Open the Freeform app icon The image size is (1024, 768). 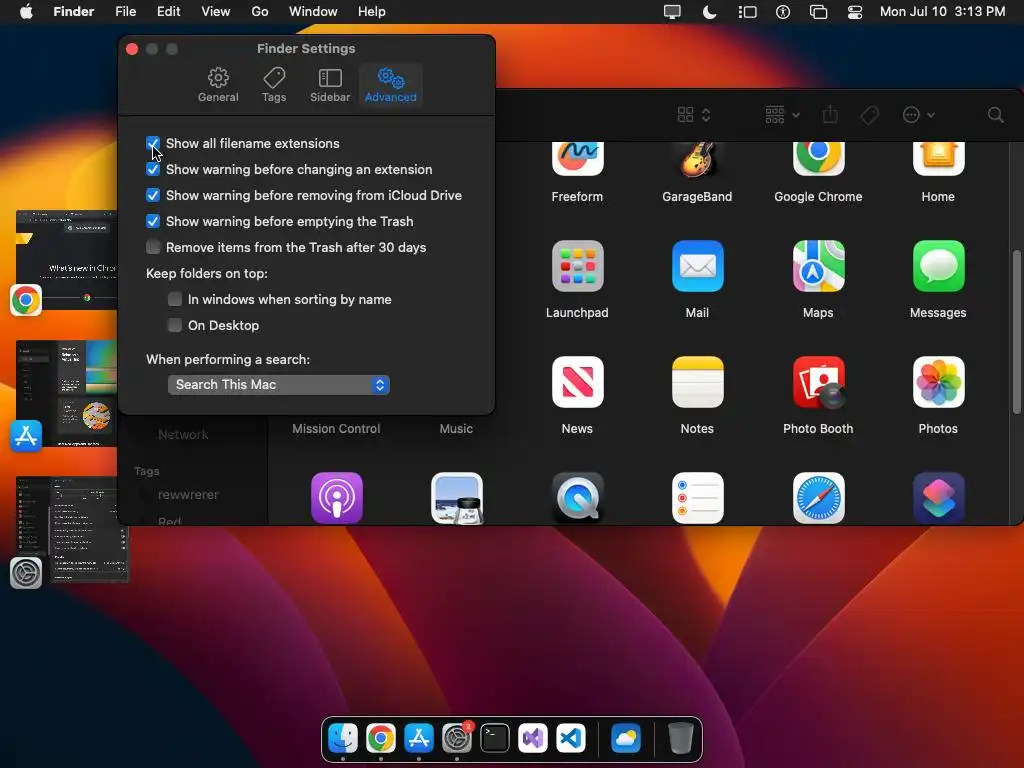pyautogui.click(x=577, y=159)
